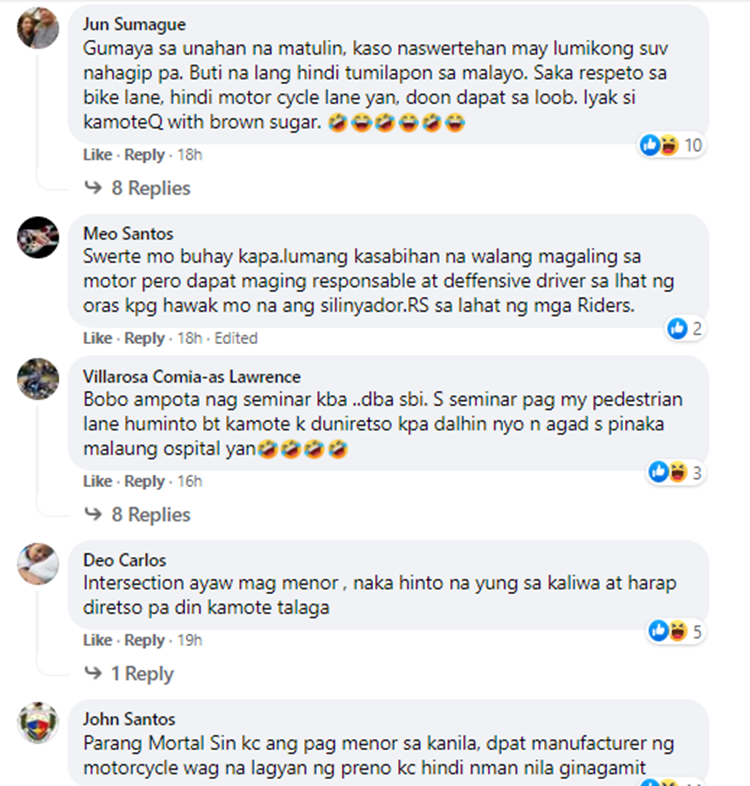Like Villarosa Comia-as Lawrence's comment
The width and height of the screenshot is (750, 786).
[97, 481]
